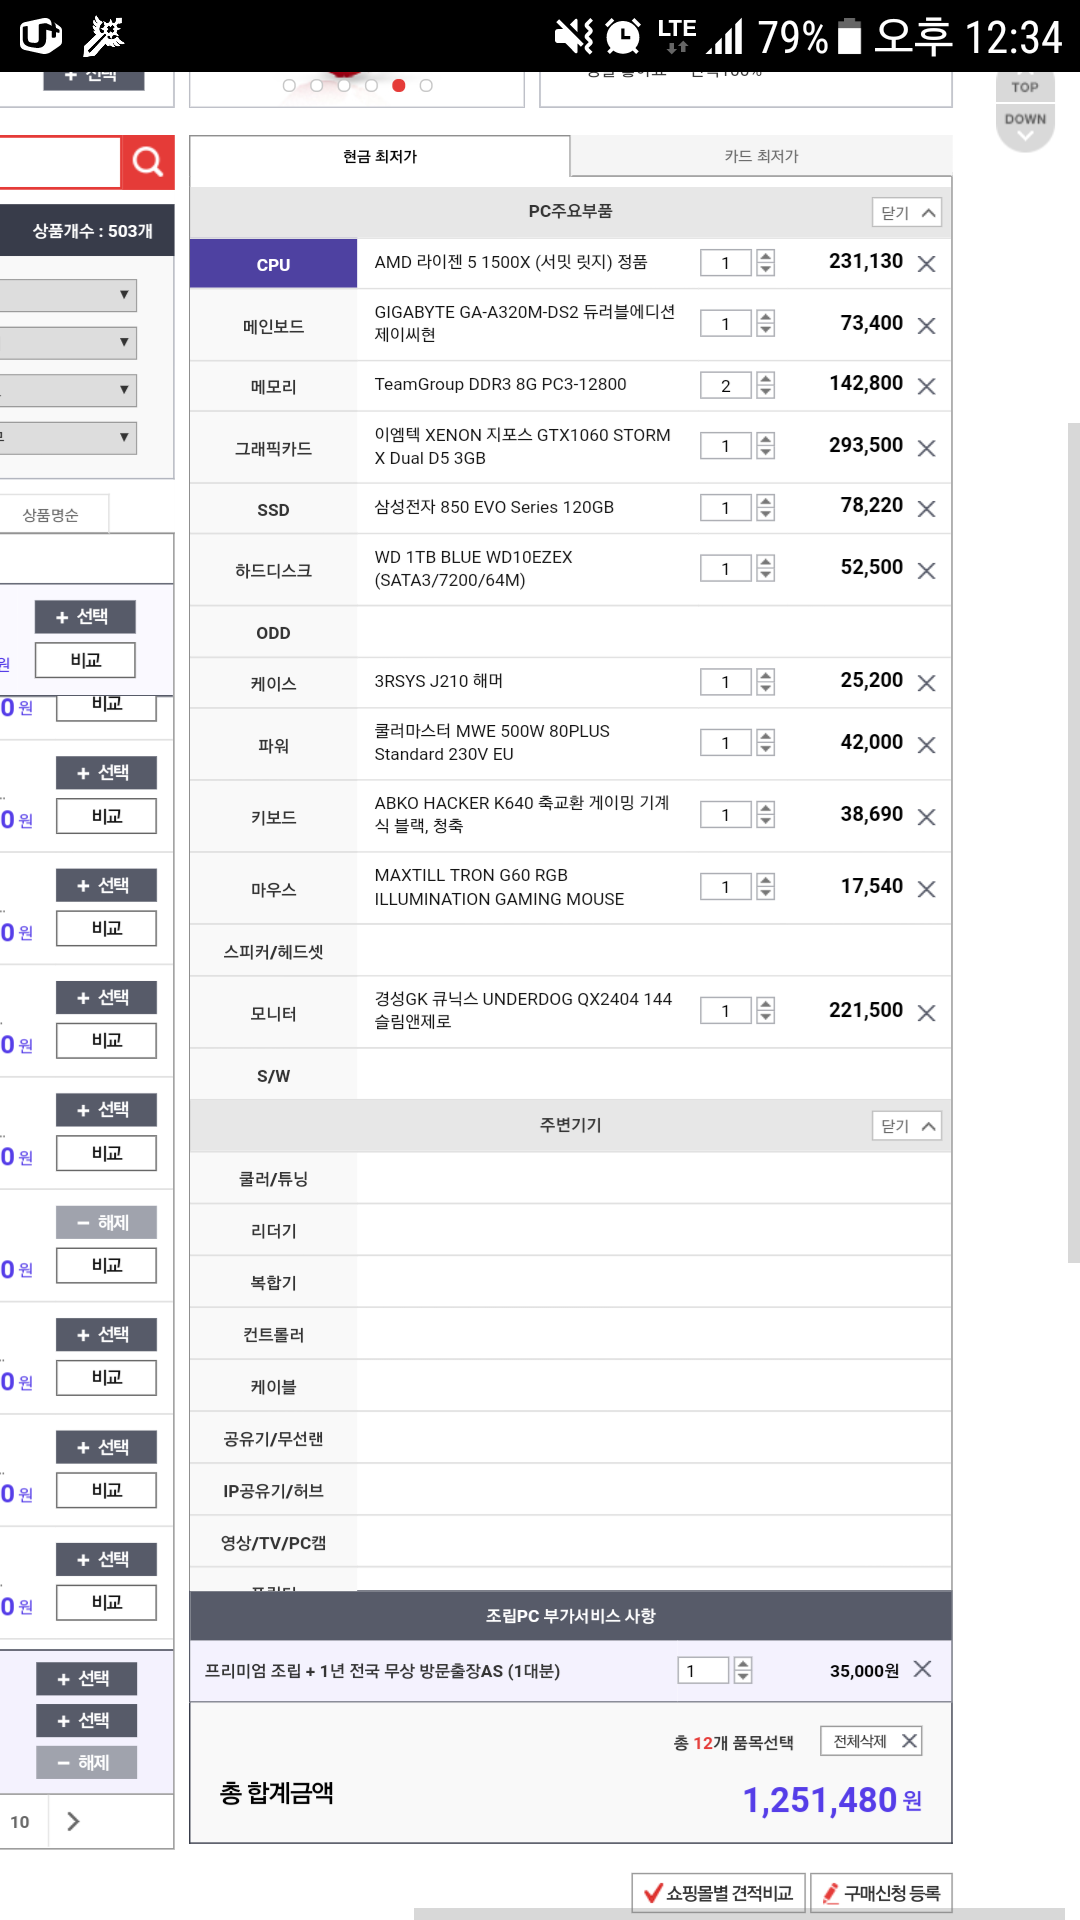Edit the memory quantity field
This screenshot has height=1920, width=1080.
pos(725,386)
